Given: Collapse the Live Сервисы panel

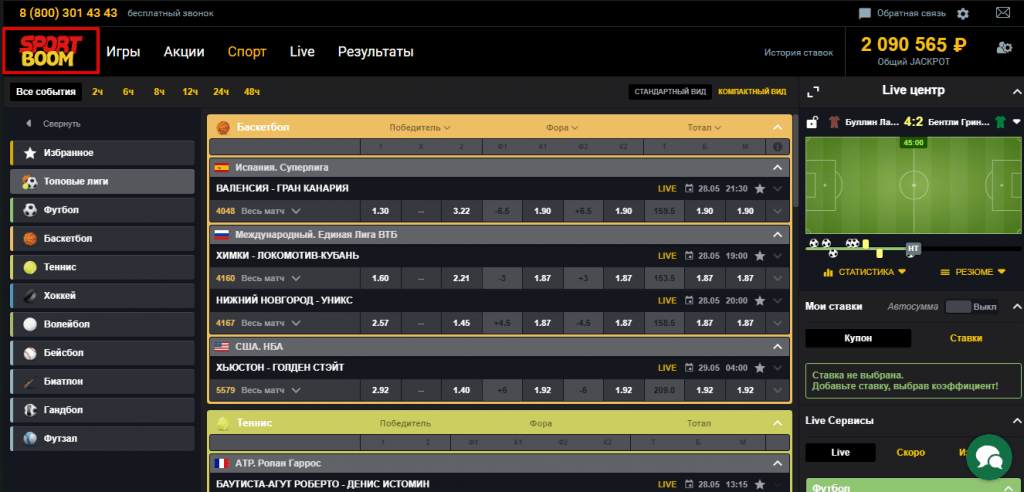Looking at the screenshot, I should [x=1016, y=421].
